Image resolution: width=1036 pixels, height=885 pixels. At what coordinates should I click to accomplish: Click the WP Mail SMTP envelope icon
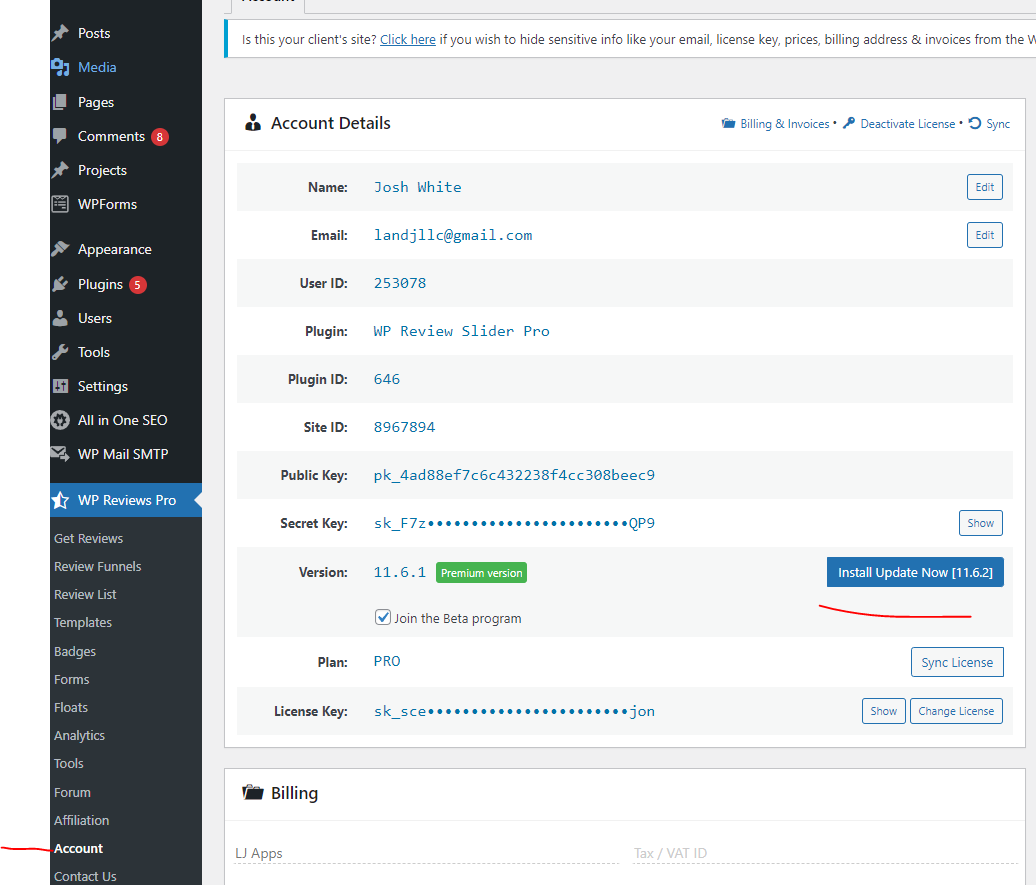pos(60,454)
